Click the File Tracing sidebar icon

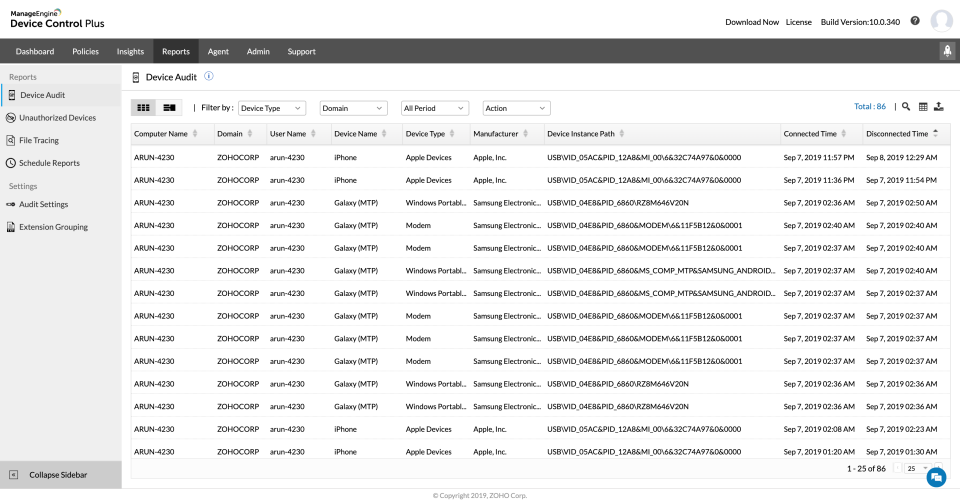pos(10,140)
